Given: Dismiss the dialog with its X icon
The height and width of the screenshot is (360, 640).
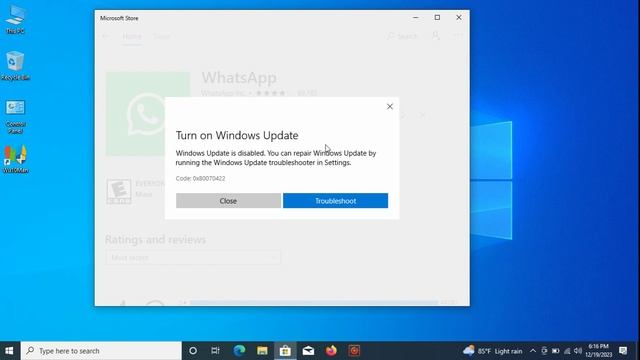Looking at the screenshot, I should pyautogui.click(x=390, y=107).
